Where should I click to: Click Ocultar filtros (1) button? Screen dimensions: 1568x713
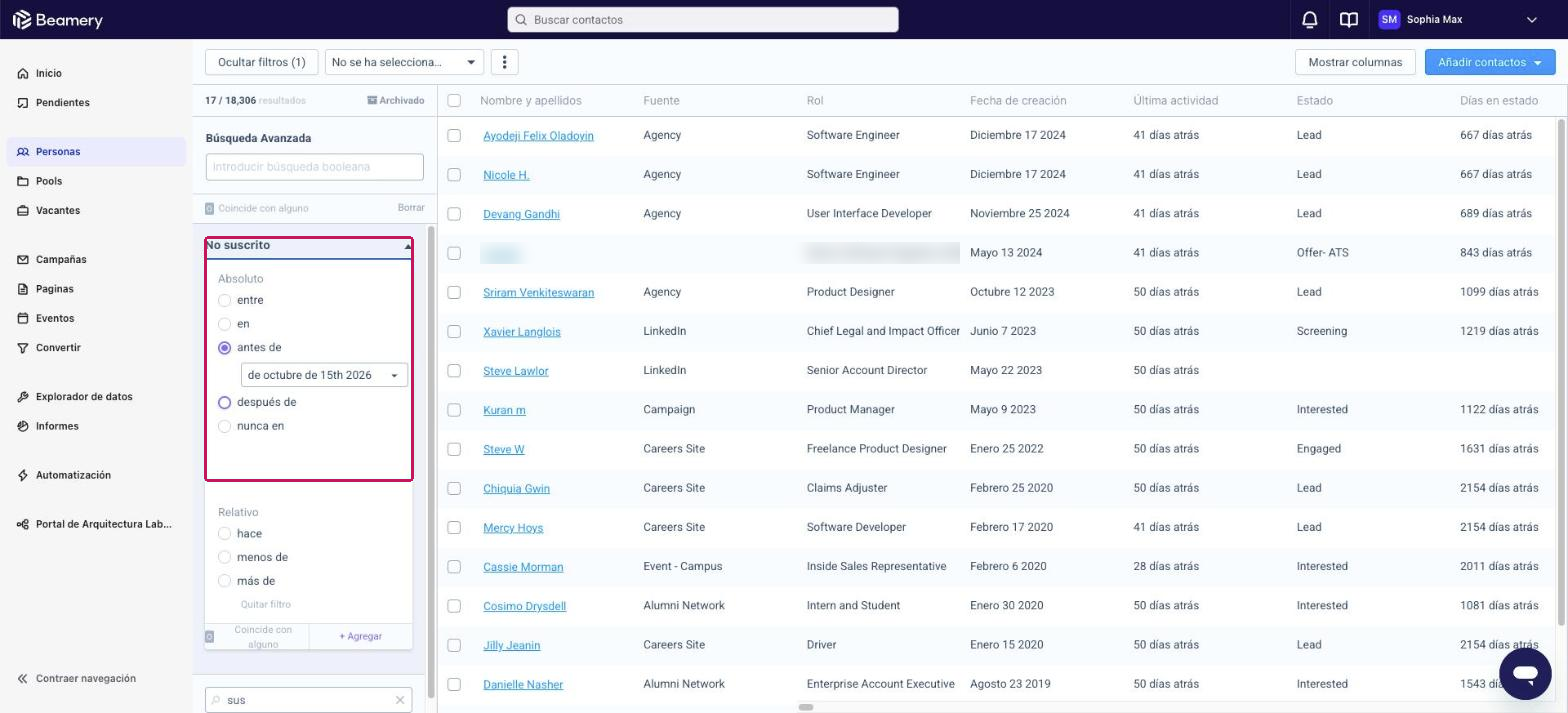pyautogui.click(x=262, y=62)
